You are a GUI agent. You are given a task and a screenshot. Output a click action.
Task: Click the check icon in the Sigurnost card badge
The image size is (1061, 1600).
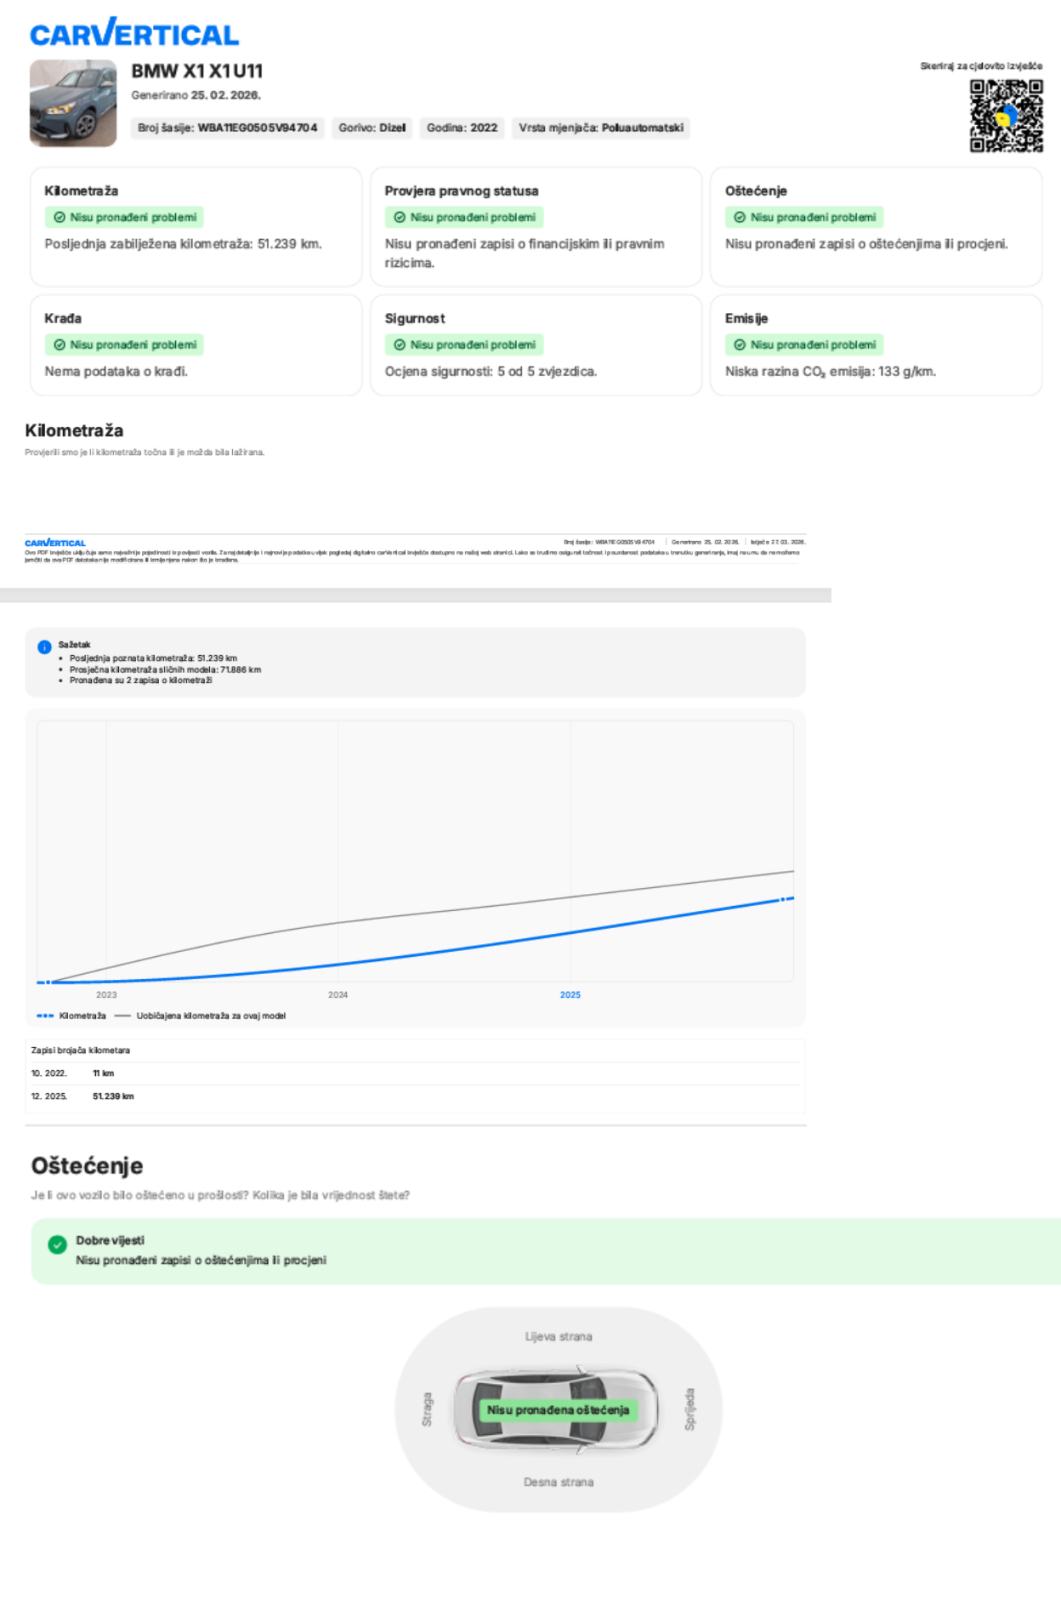point(399,345)
